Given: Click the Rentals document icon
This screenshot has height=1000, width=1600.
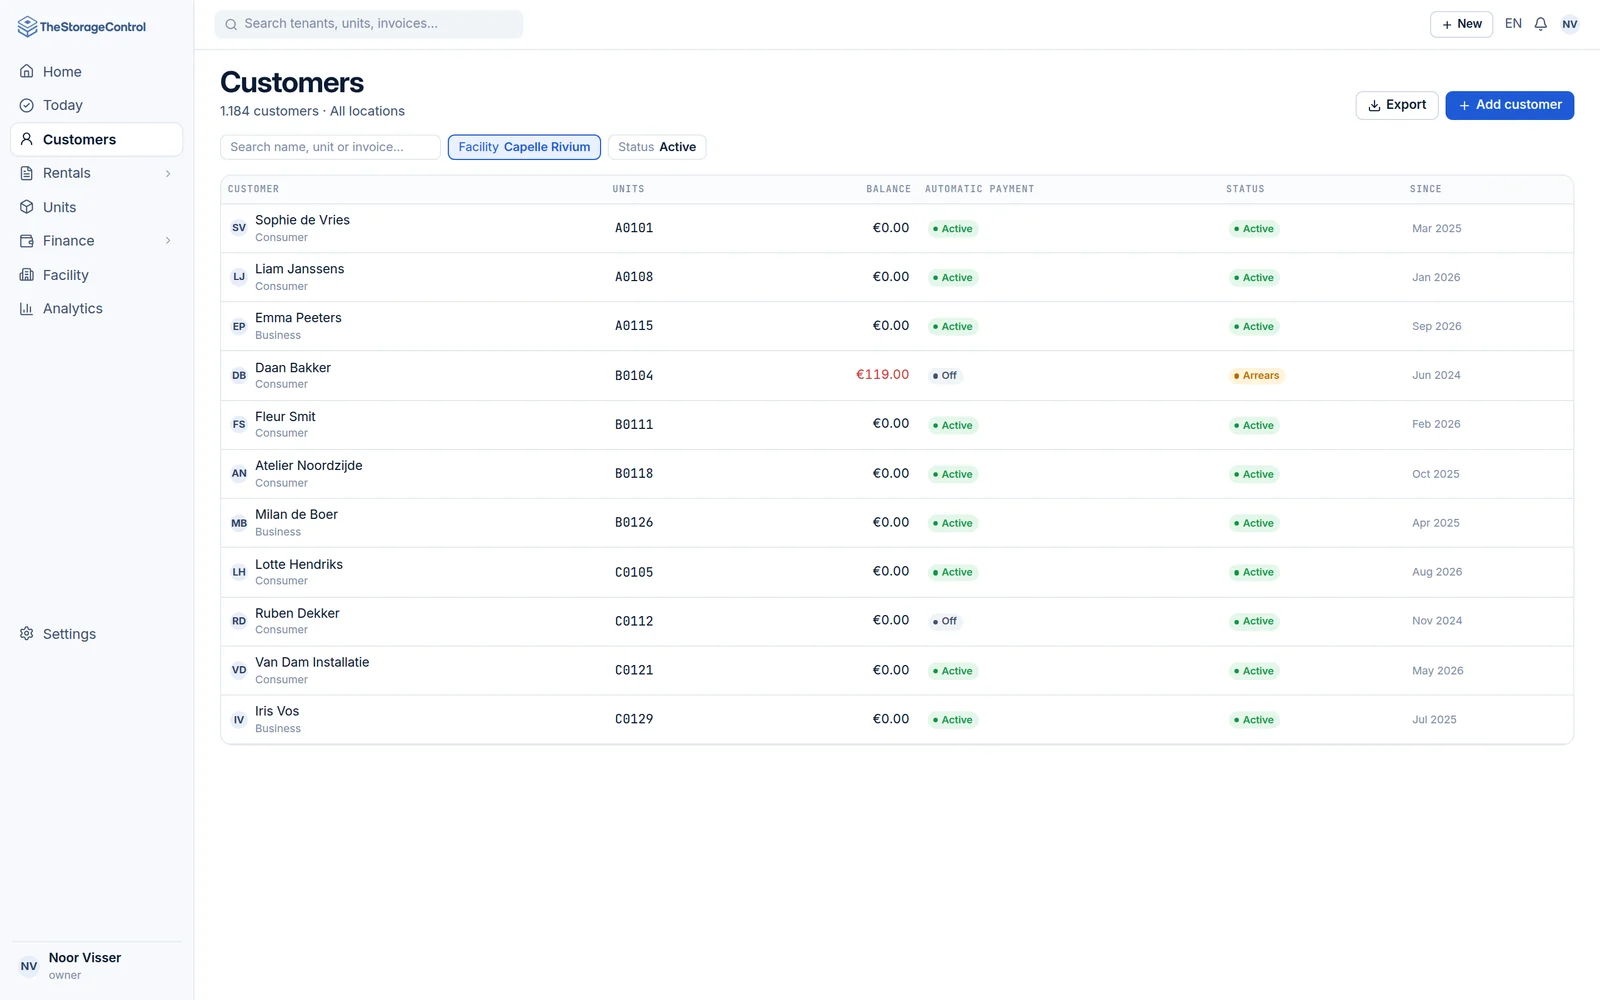Looking at the screenshot, I should pos(27,173).
